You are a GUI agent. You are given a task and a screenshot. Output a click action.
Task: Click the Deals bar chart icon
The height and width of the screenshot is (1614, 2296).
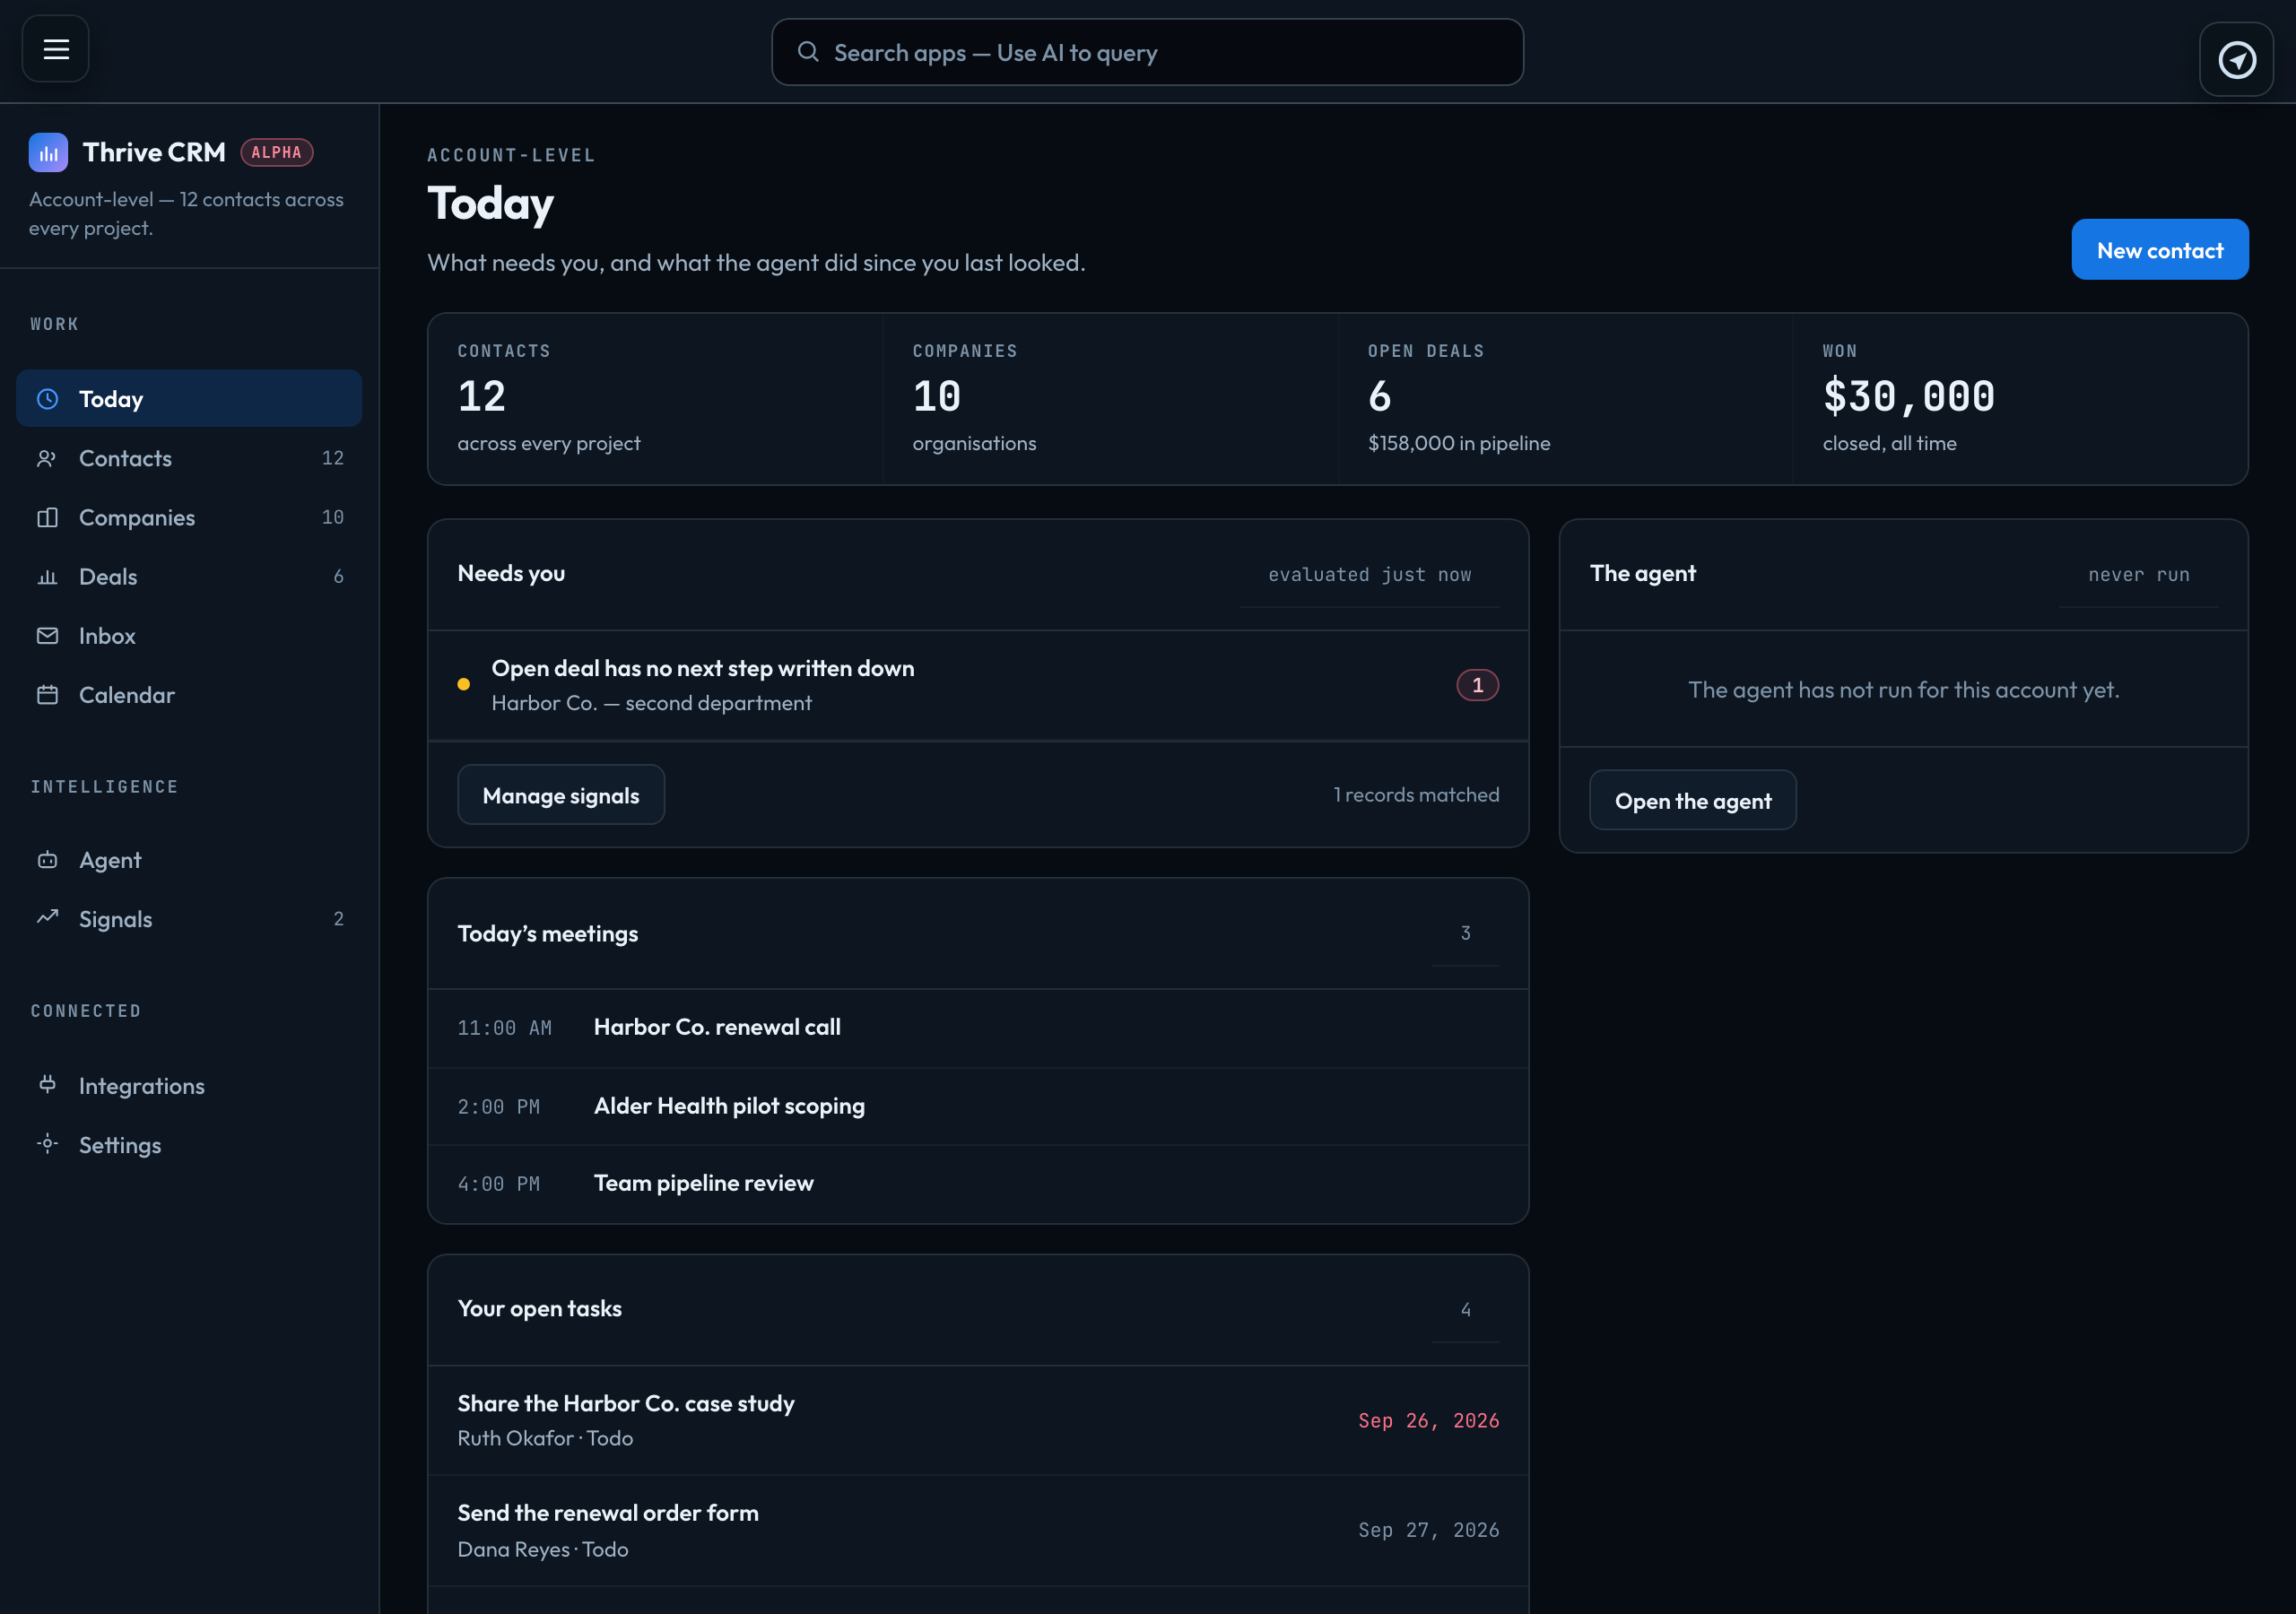[x=47, y=576]
